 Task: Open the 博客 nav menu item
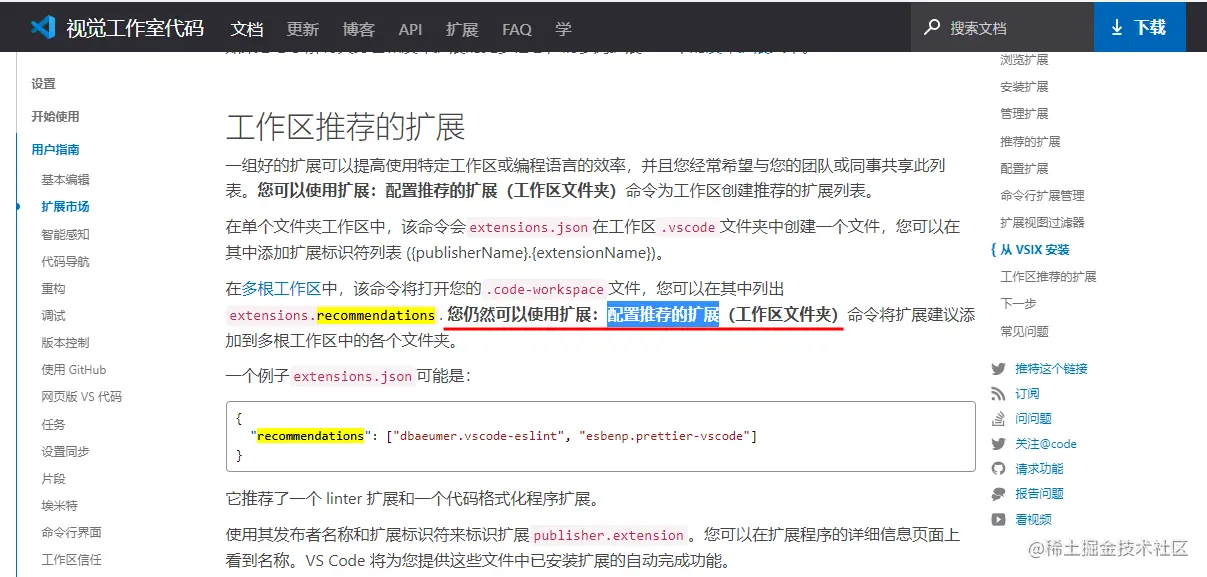pyautogui.click(x=358, y=29)
